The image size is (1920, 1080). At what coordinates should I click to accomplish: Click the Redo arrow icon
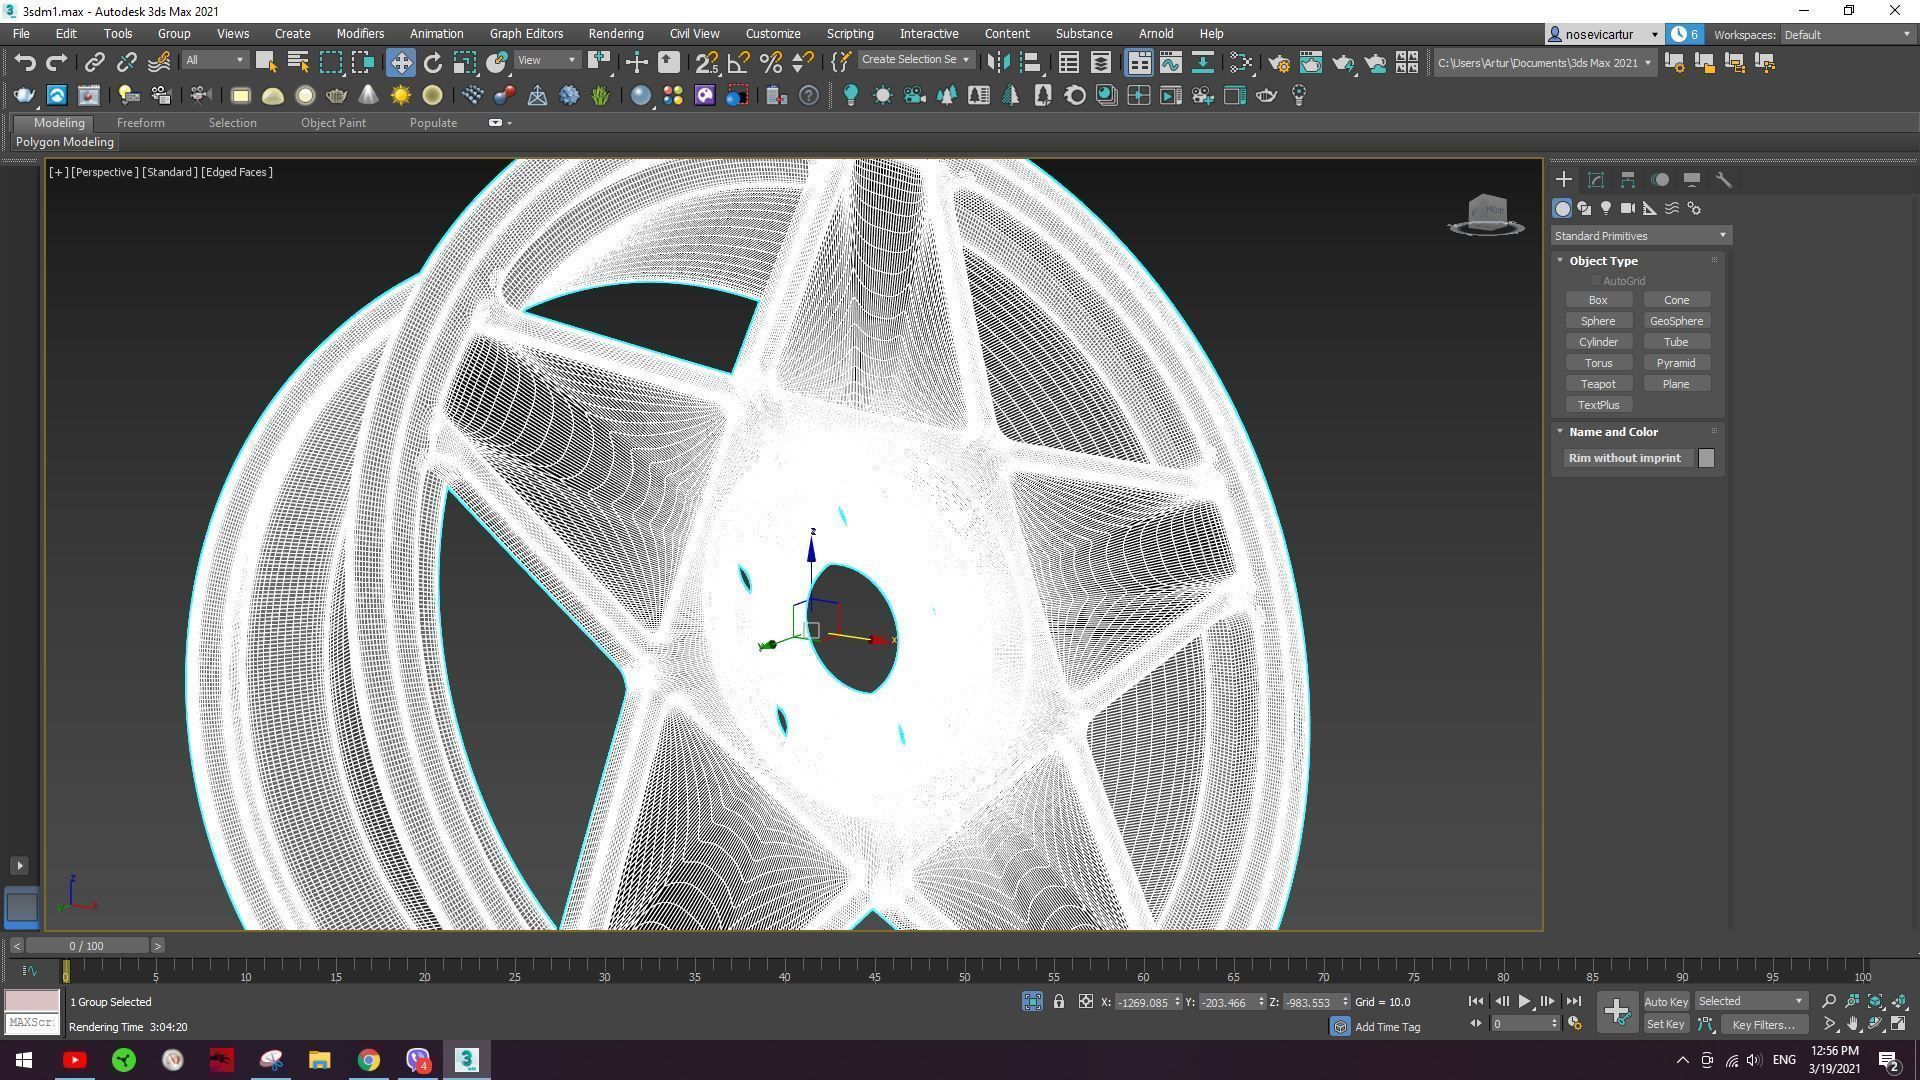coord(57,63)
